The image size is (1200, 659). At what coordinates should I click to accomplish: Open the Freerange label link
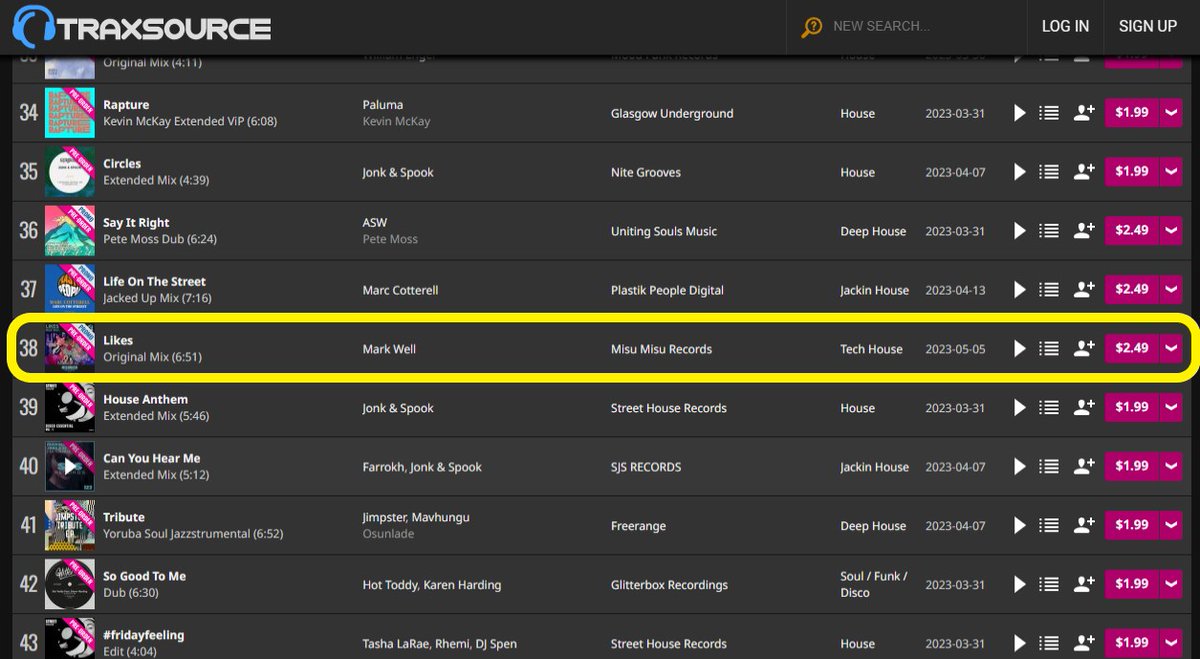(x=638, y=526)
